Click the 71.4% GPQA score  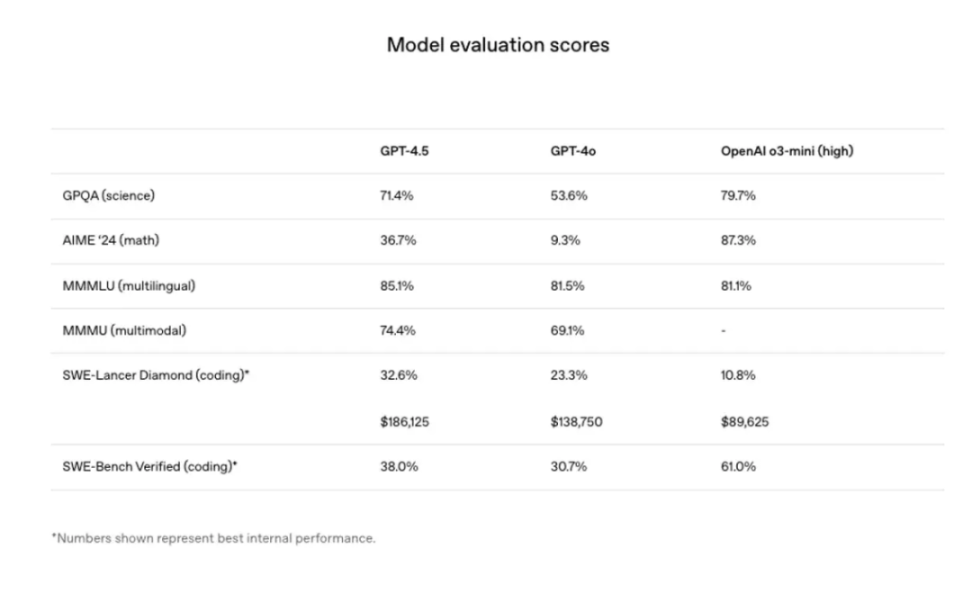coord(396,196)
